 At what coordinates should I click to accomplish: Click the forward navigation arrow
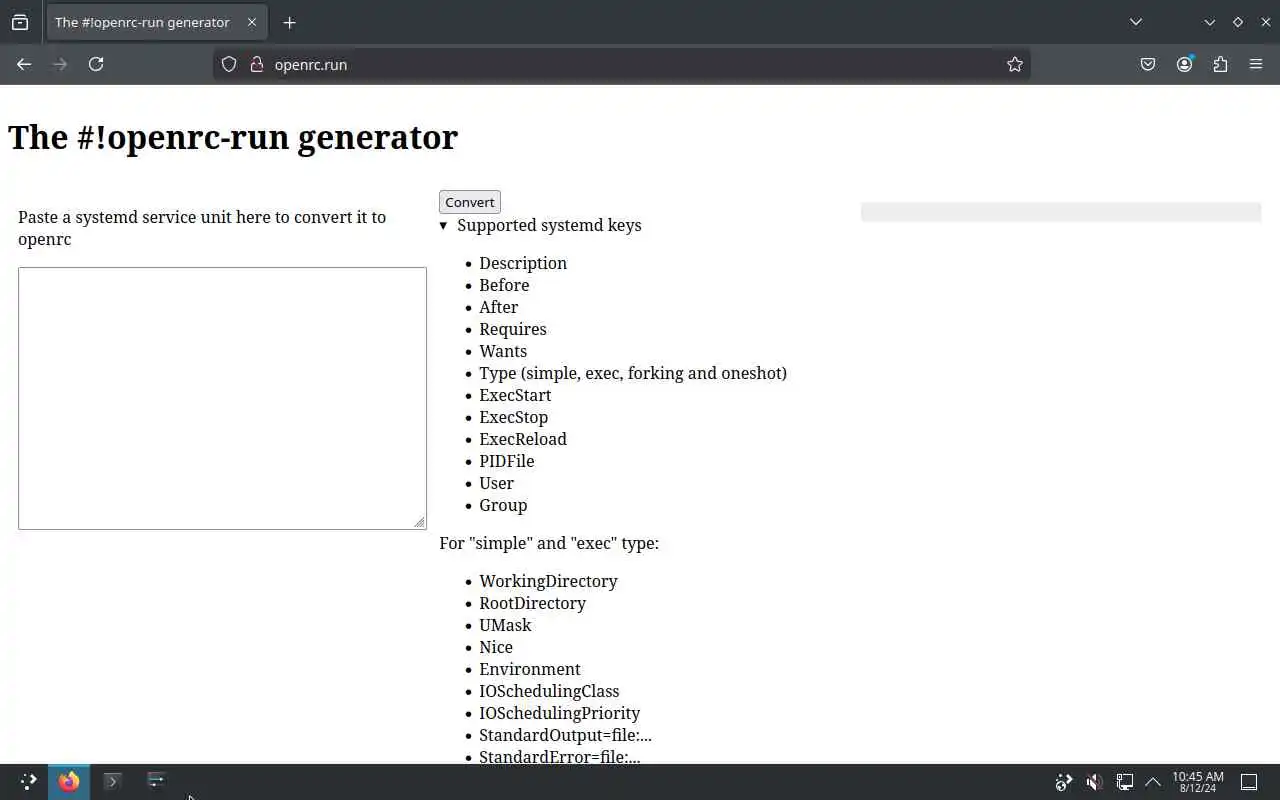(x=60, y=64)
